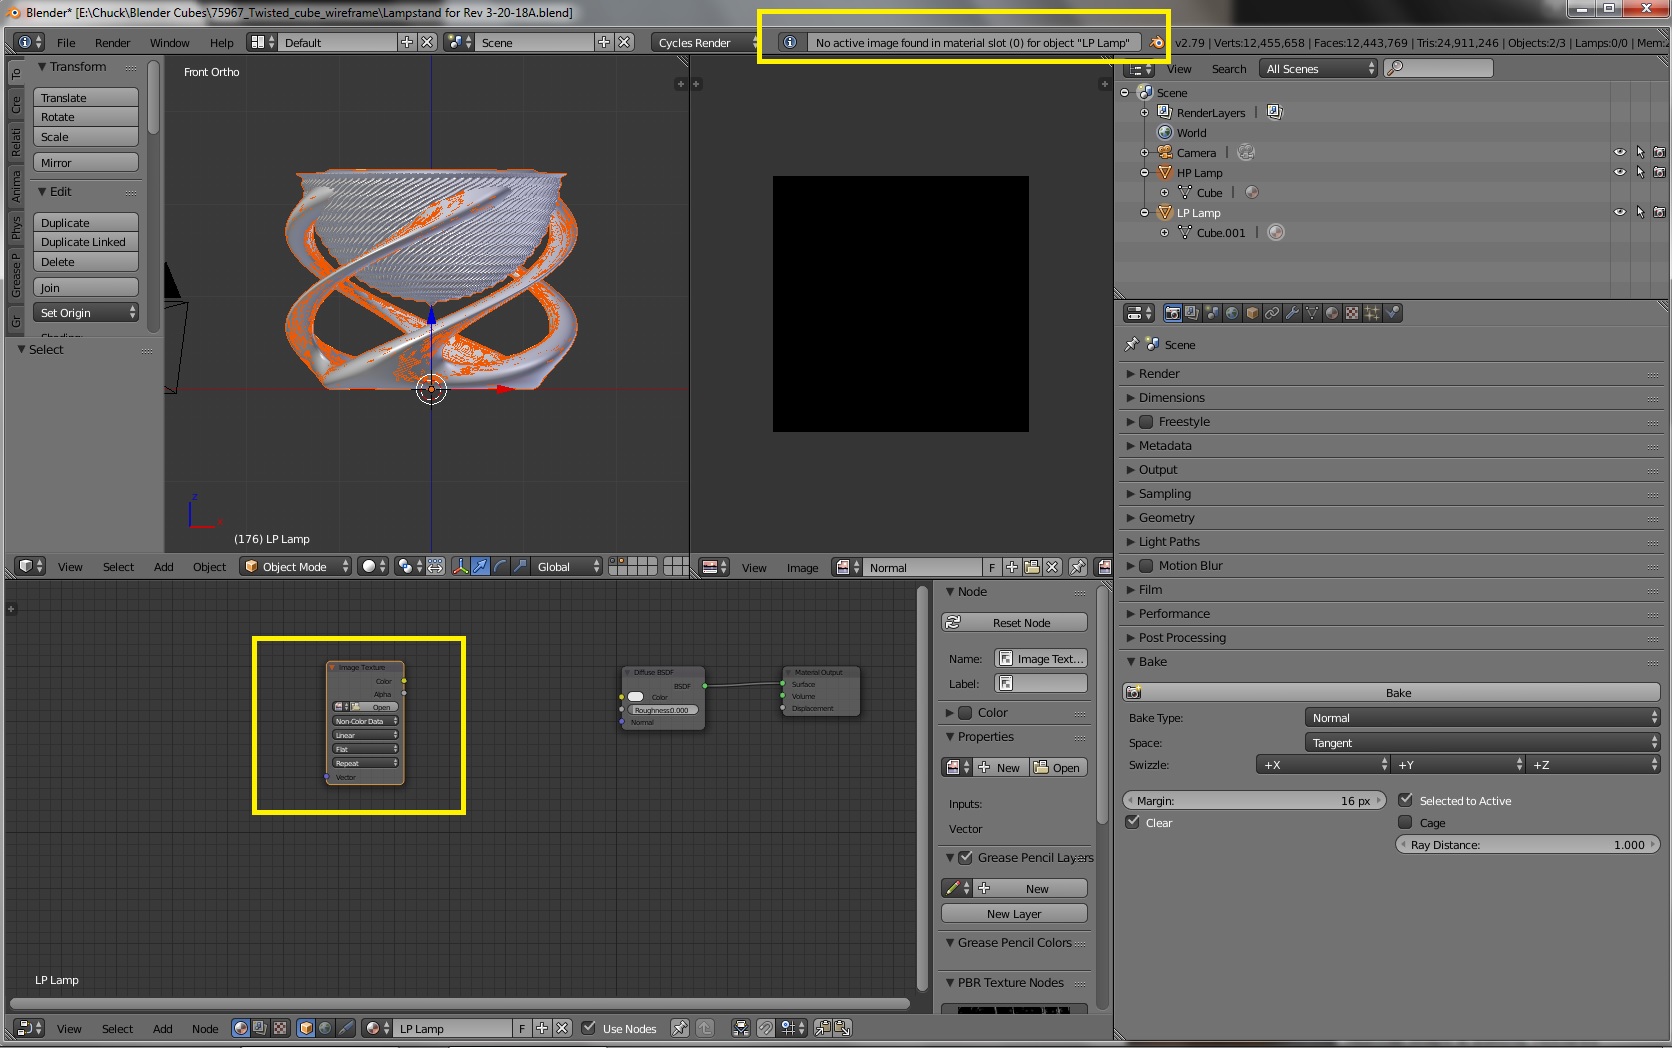Screen dimensions: 1672x1050
Task: Click the Diffuse BSDF color swatch
Action: pyautogui.click(x=636, y=697)
